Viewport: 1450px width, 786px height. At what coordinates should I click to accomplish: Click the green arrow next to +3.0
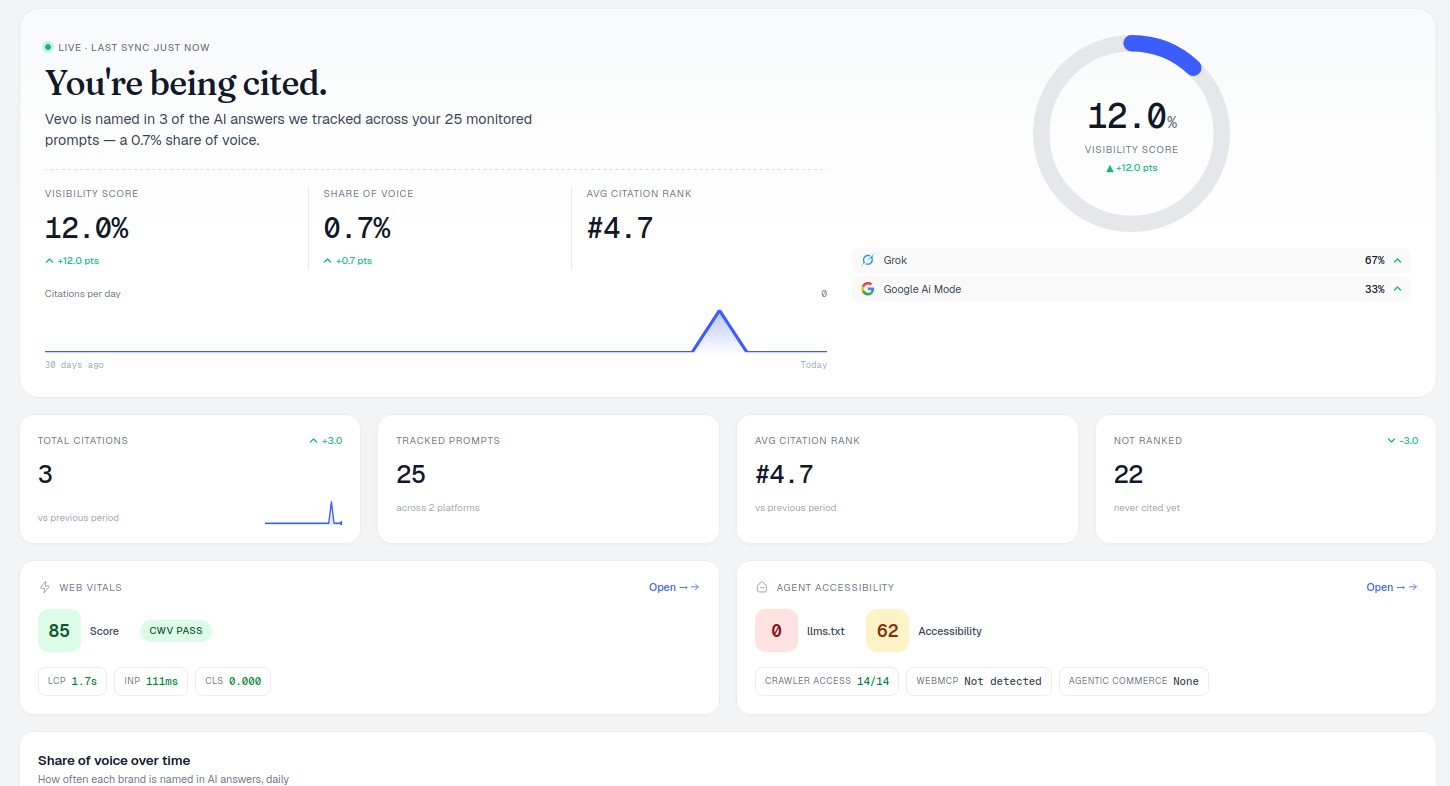point(313,440)
